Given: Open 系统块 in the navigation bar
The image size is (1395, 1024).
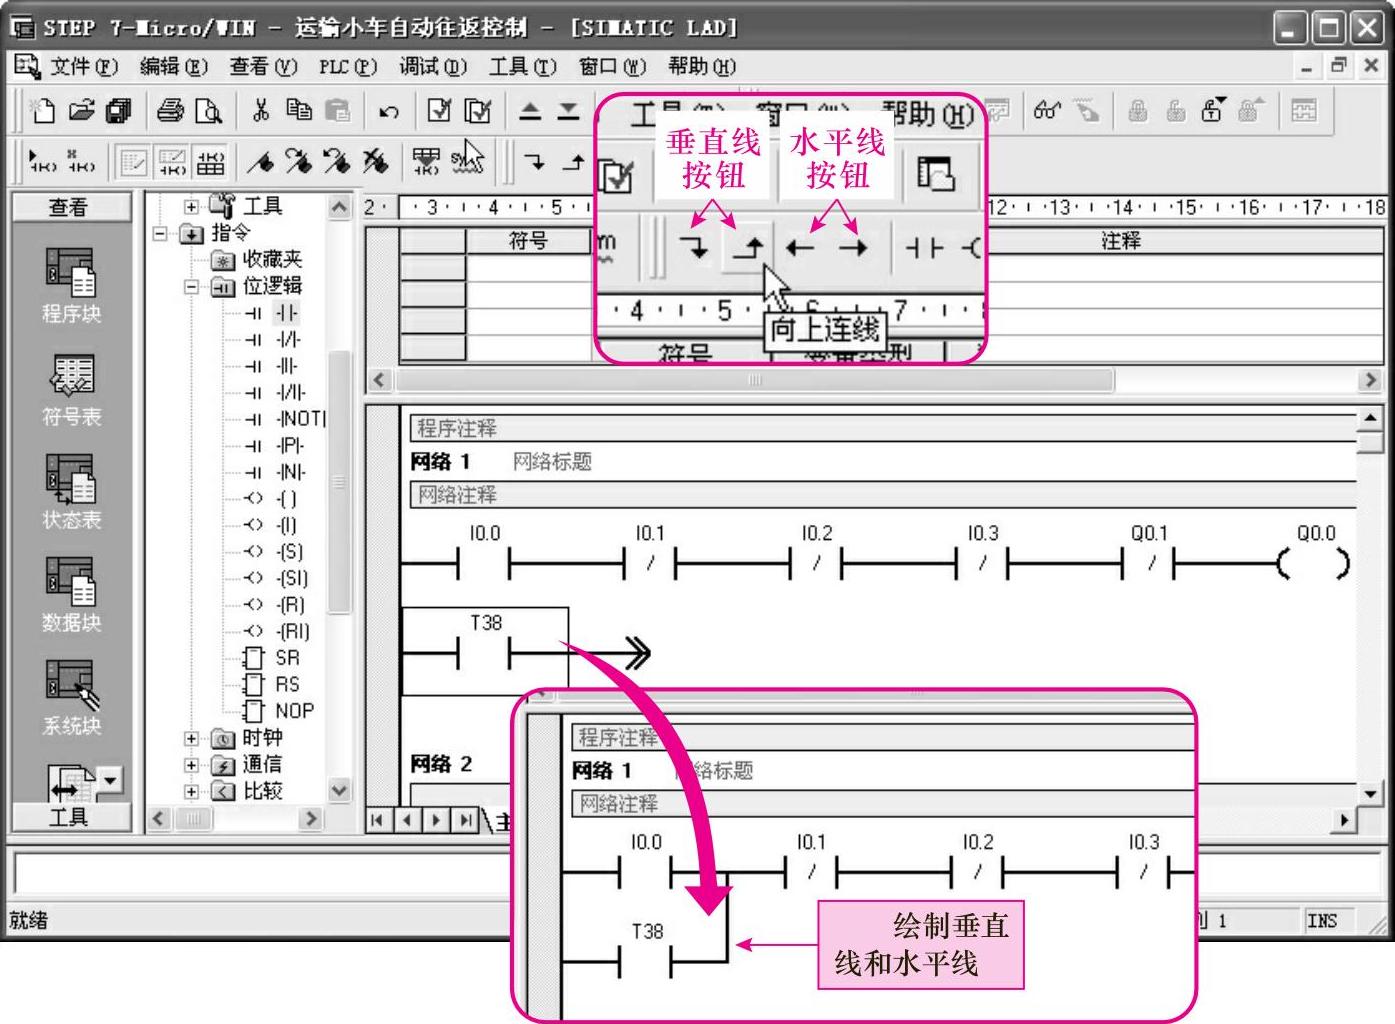Looking at the screenshot, I should (x=71, y=698).
